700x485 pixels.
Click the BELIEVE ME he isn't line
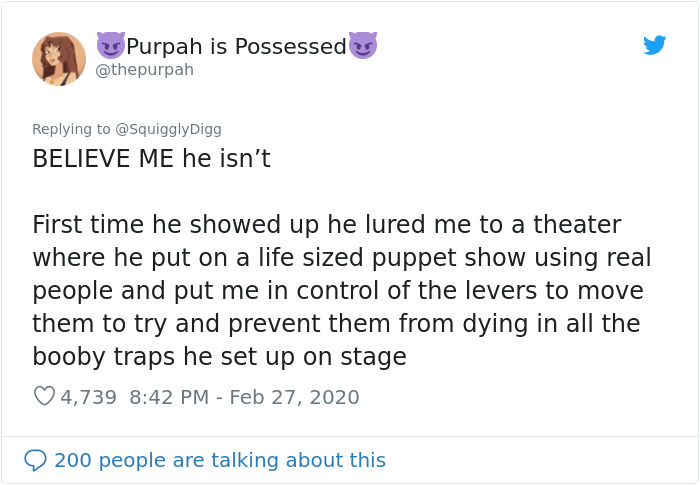(151, 159)
